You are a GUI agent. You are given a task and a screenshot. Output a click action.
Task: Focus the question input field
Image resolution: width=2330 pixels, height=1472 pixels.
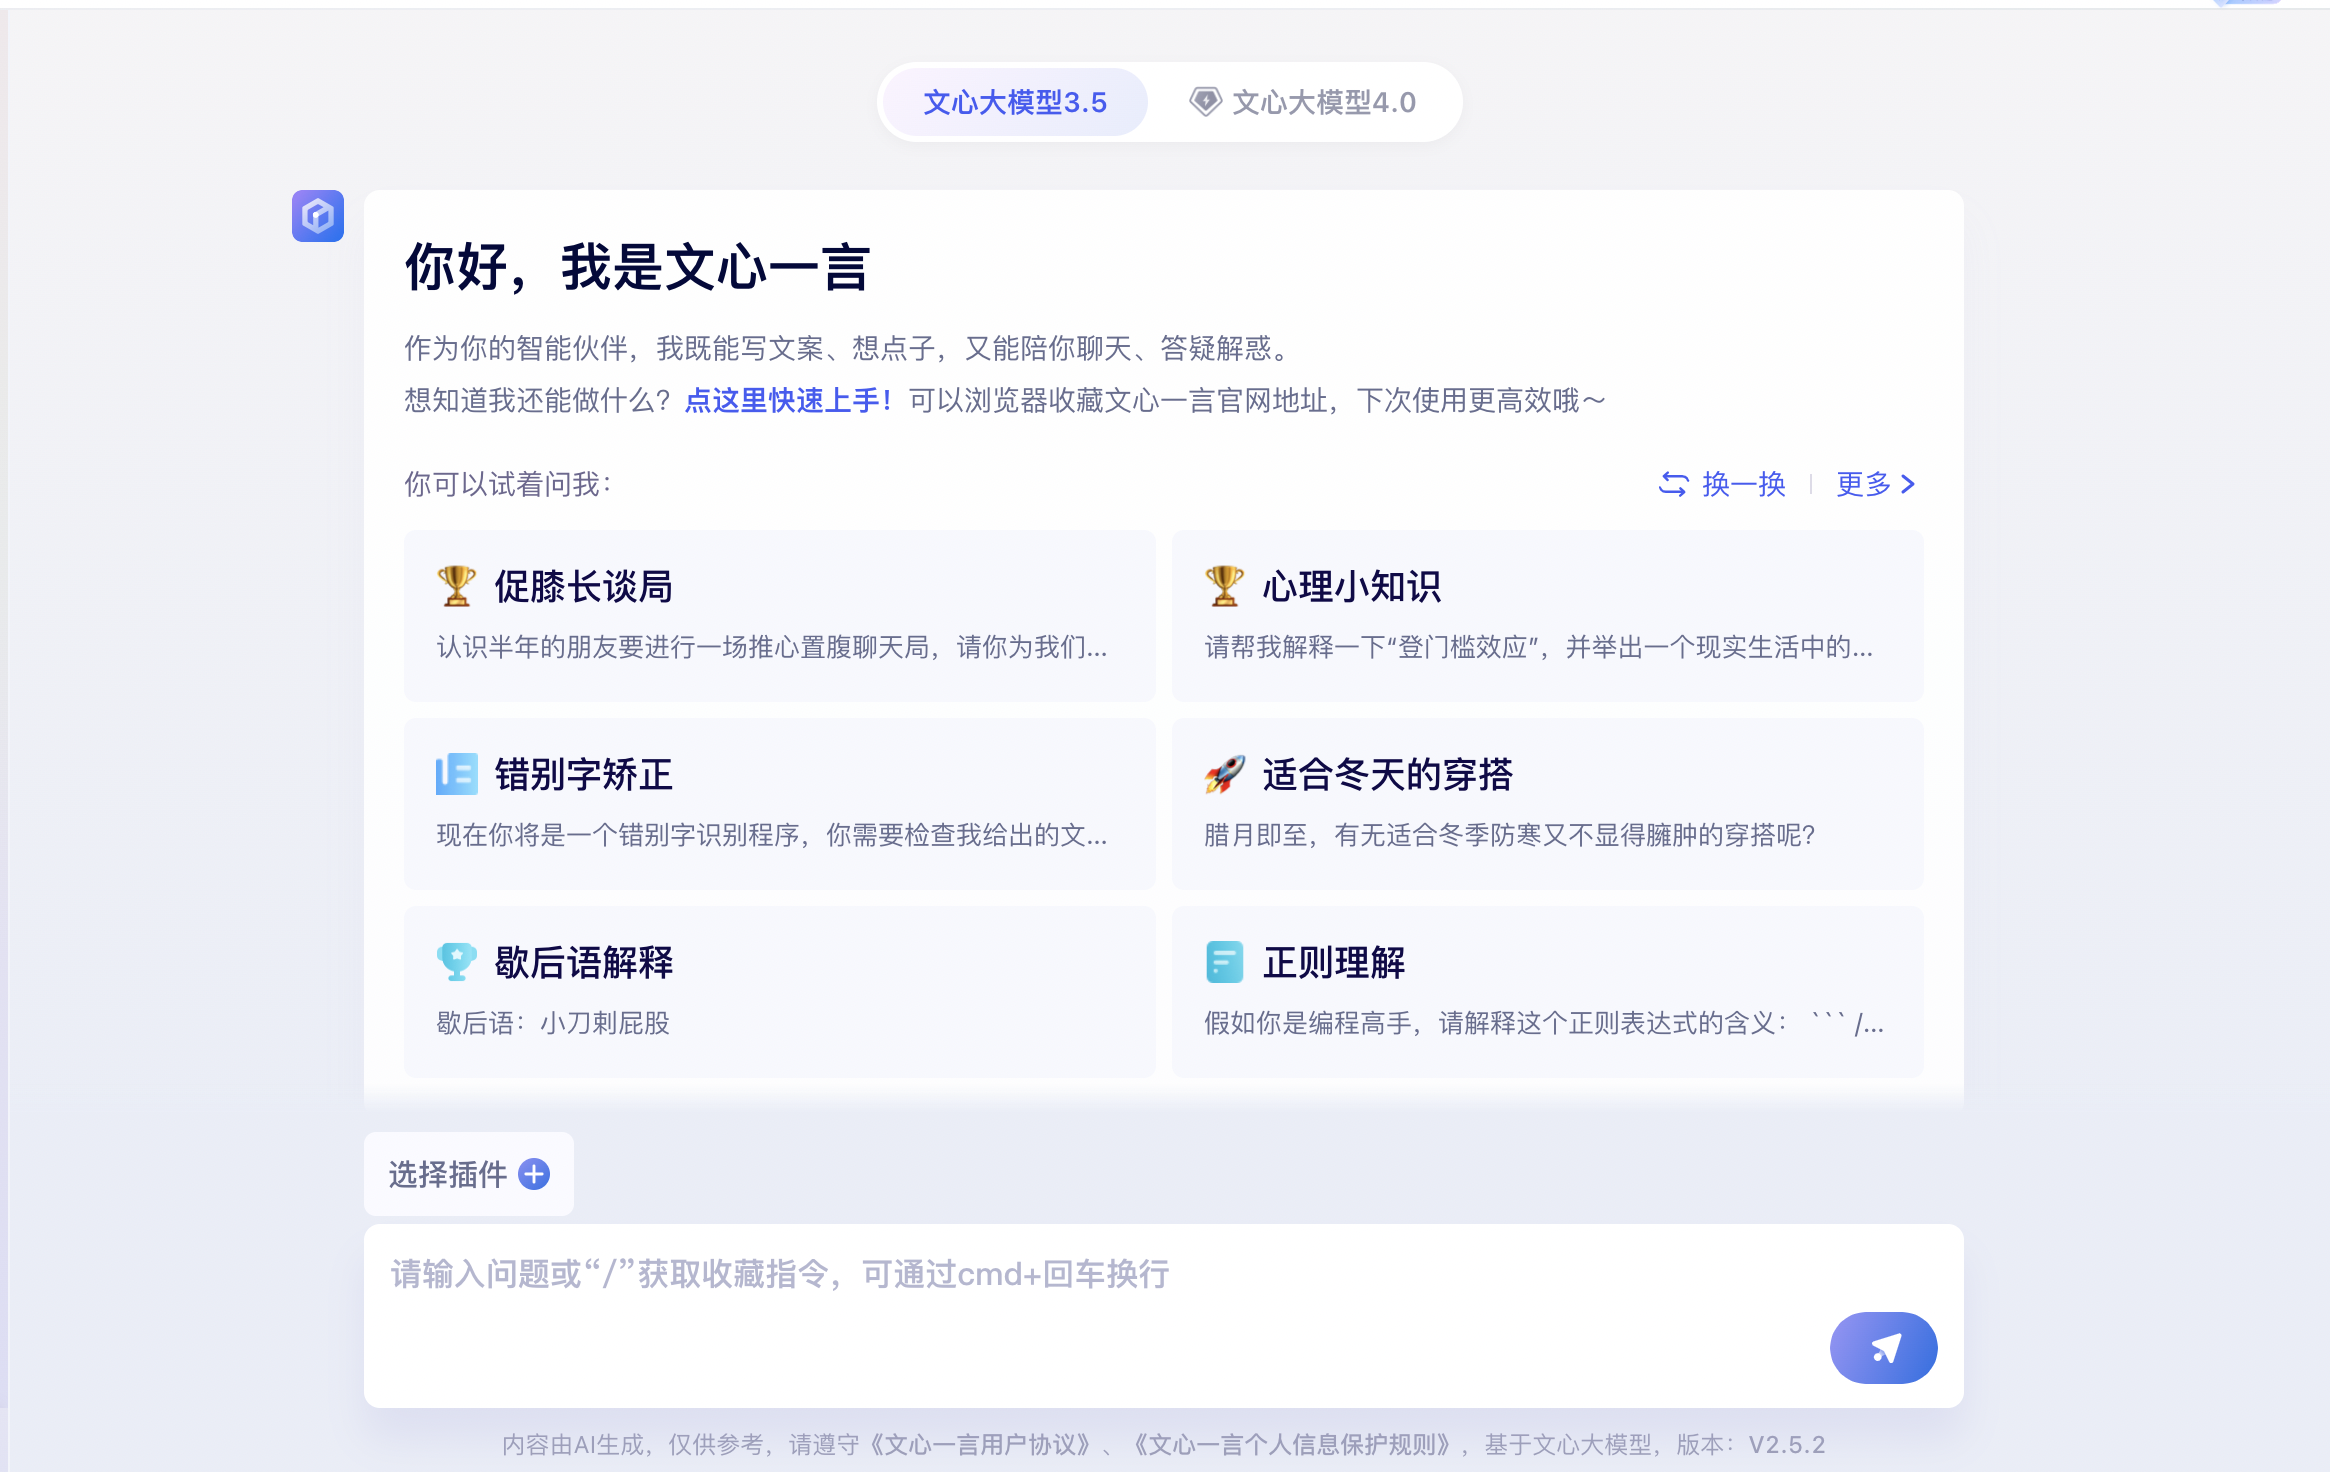[1164, 1316]
